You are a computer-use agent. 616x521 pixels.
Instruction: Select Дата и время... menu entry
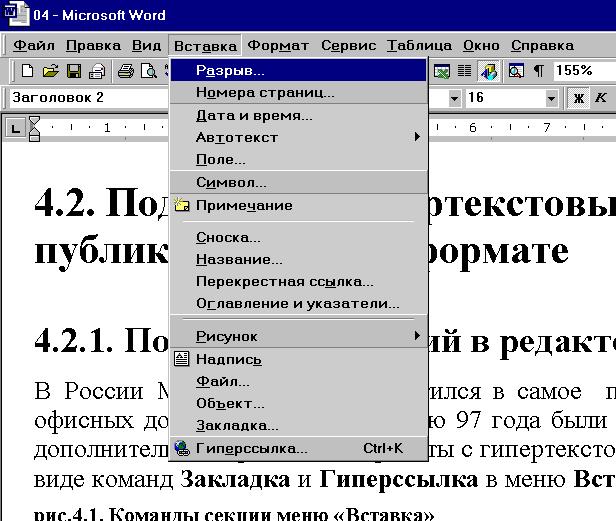coord(299,115)
